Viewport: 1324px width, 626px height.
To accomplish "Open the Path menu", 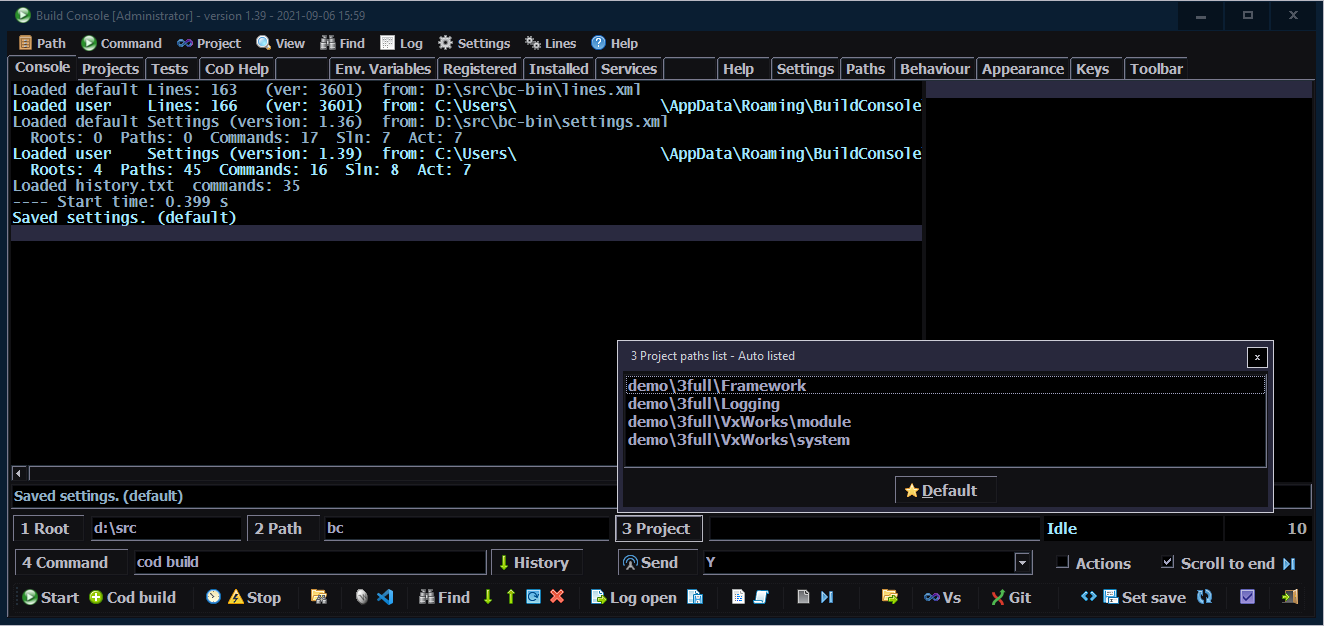I will [42, 43].
